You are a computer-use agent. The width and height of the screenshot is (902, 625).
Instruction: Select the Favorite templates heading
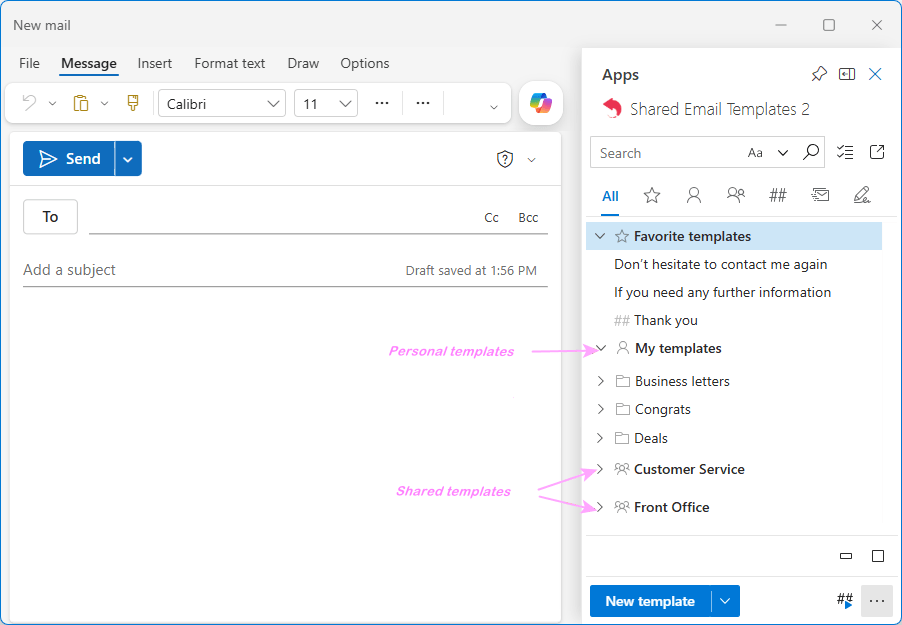pyautogui.click(x=692, y=237)
